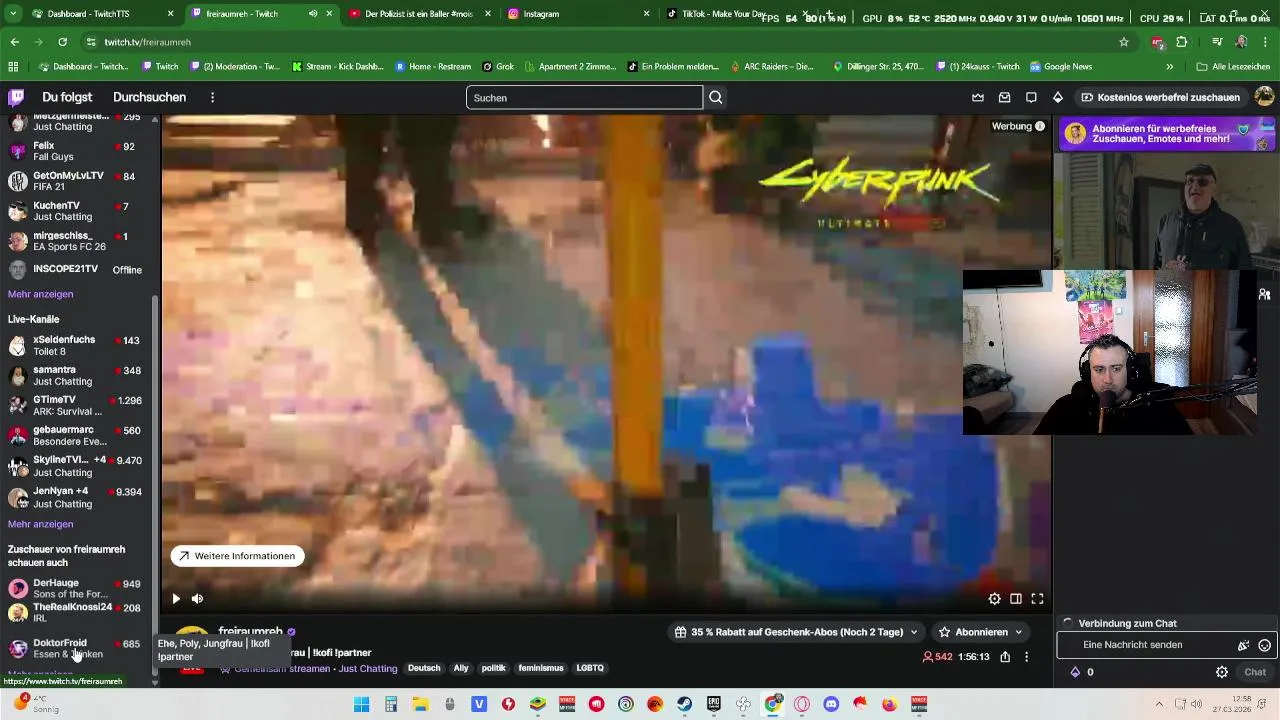
Task: Open player settings gear
Action: click(x=994, y=599)
